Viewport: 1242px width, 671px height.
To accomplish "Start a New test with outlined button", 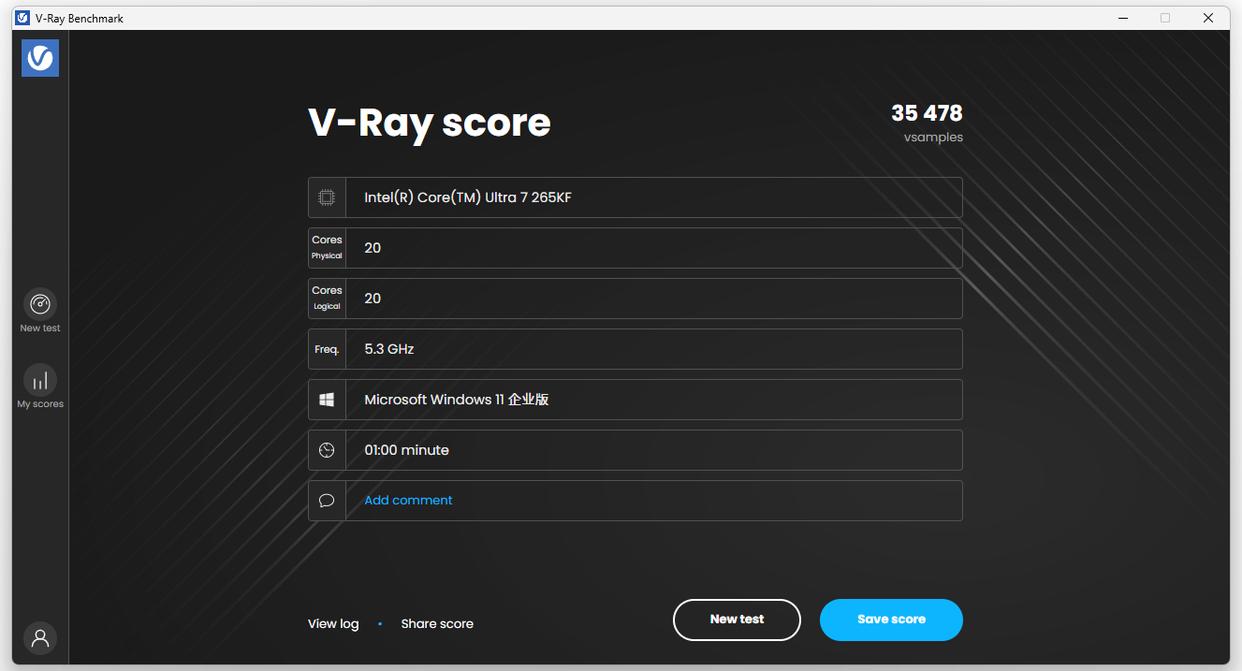I will tap(737, 620).
